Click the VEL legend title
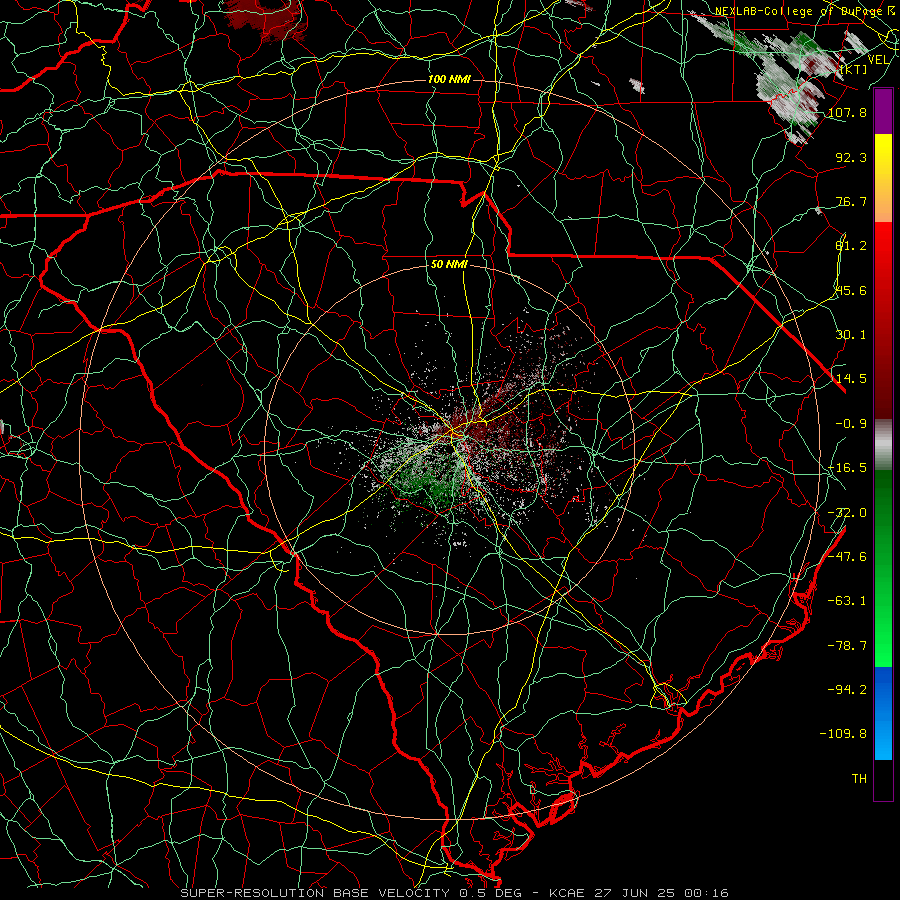Image resolution: width=900 pixels, height=900 pixels. (x=878, y=60)
